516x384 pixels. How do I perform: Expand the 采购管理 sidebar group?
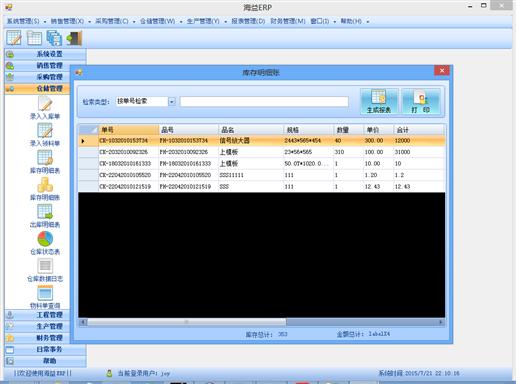pyautogui.click(x=37, y=77)
